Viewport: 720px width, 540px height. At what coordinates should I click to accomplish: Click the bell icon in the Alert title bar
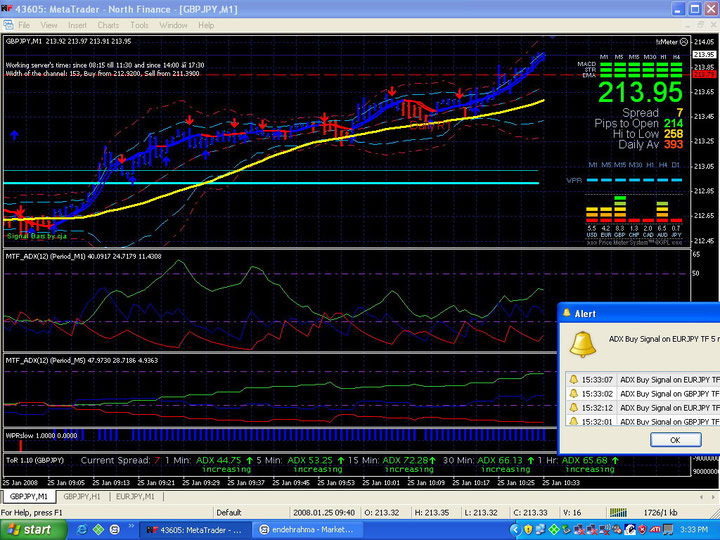(x=567, y=313)
